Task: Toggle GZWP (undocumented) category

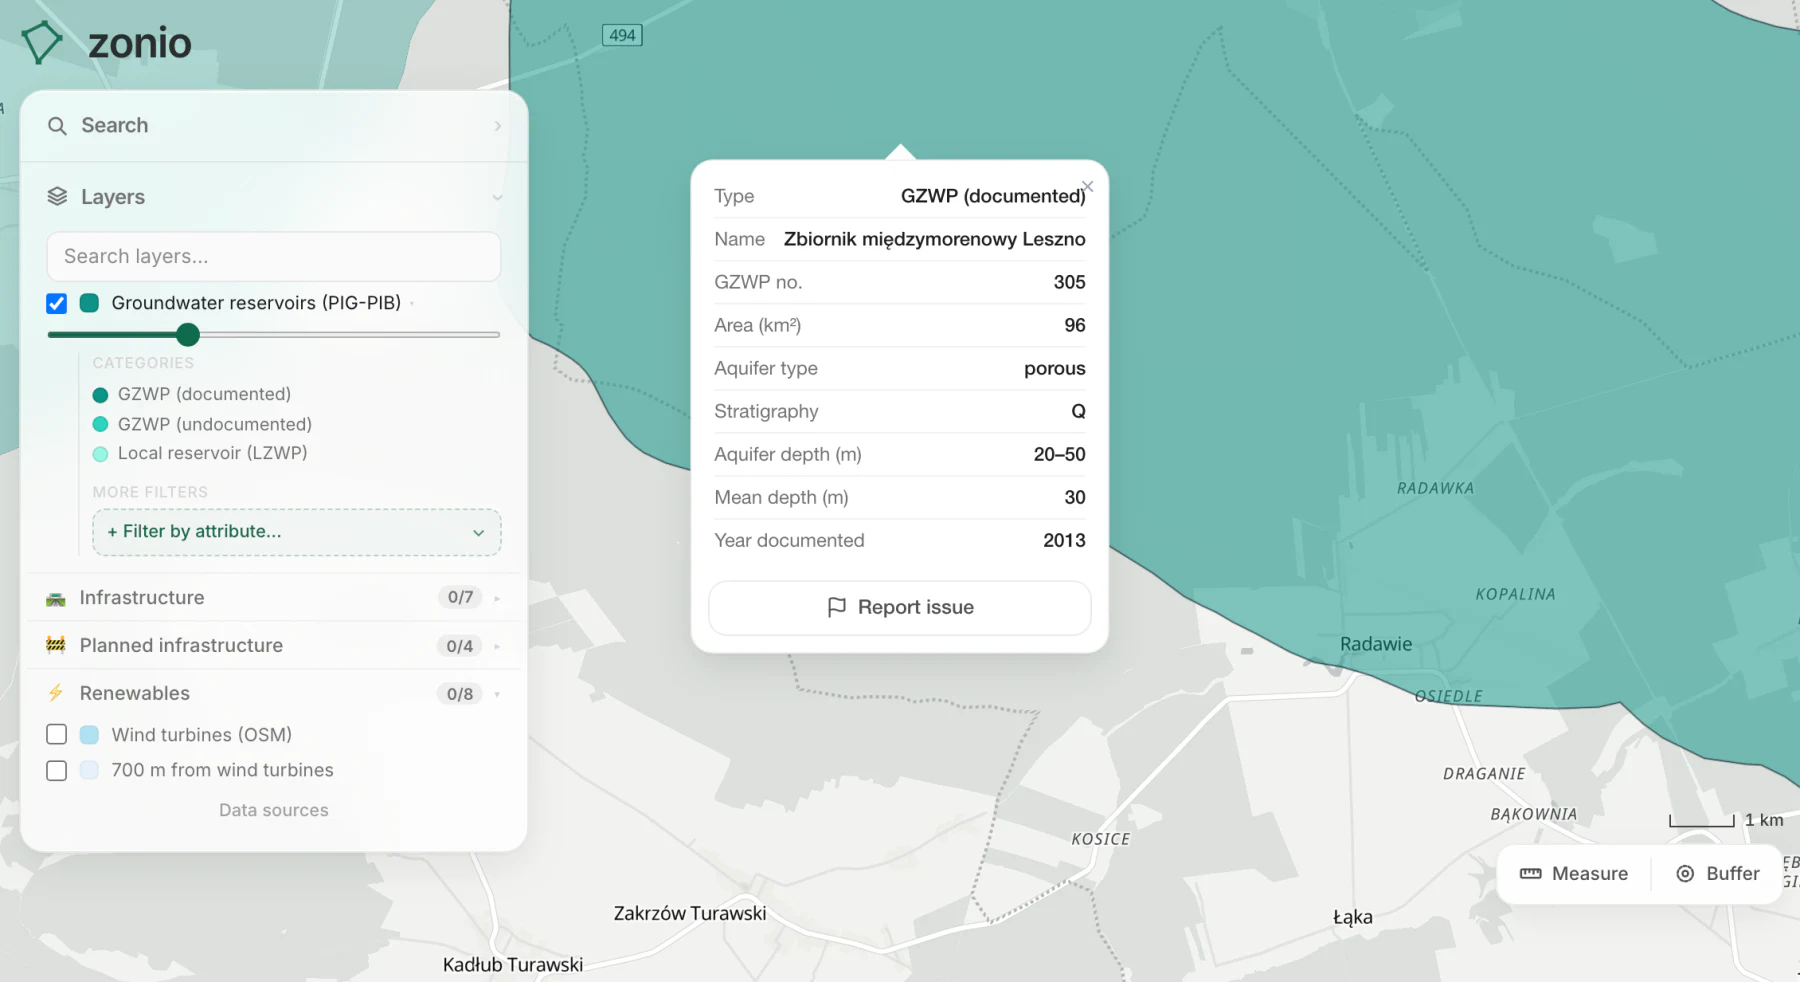Action: (x=202, y=424)
